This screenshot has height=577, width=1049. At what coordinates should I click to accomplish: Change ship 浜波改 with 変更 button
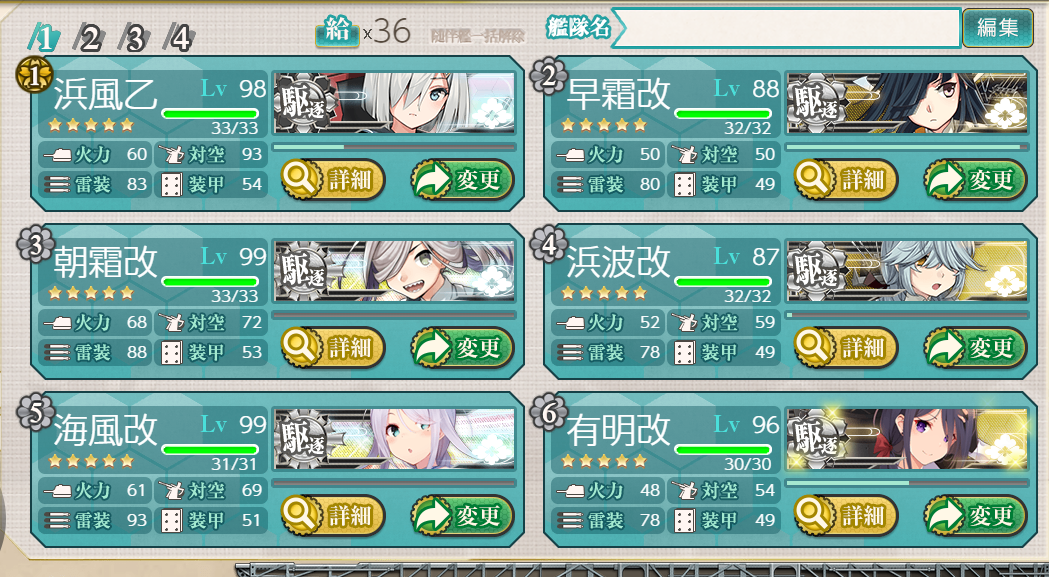coord(975,347)
